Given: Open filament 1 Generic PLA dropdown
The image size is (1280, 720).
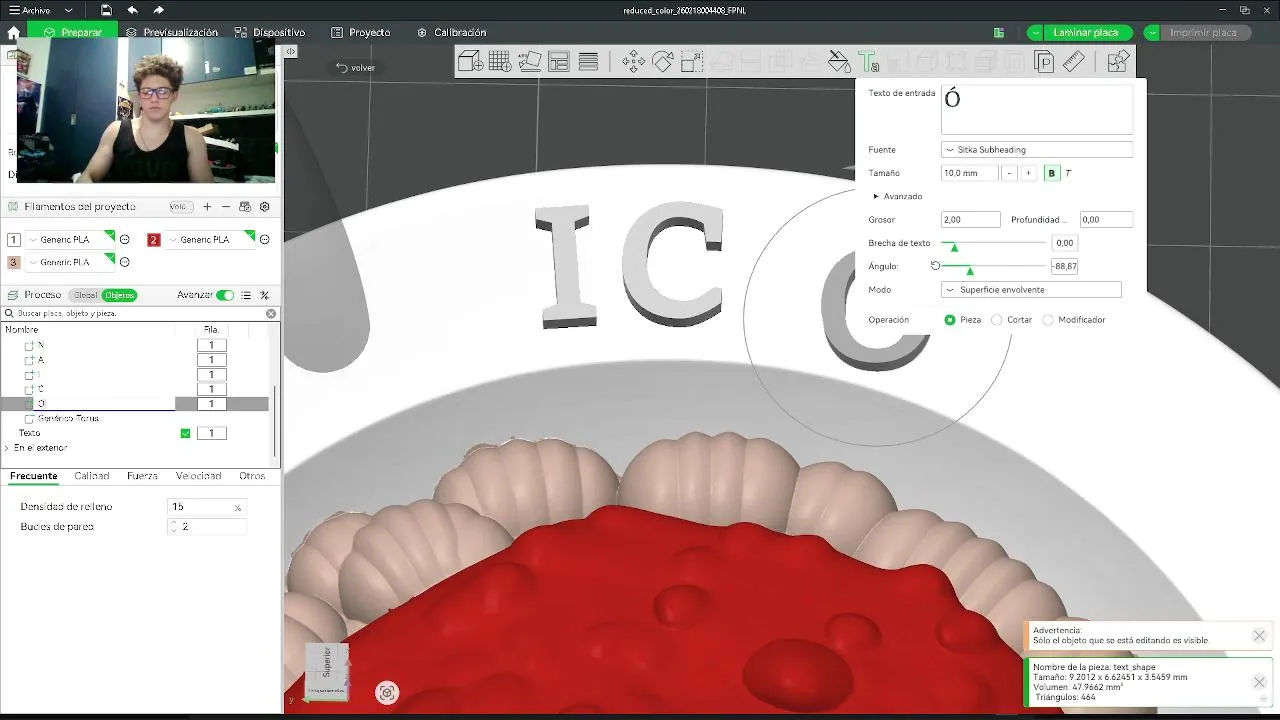Looking at the screenshot, I should [70, 239].
